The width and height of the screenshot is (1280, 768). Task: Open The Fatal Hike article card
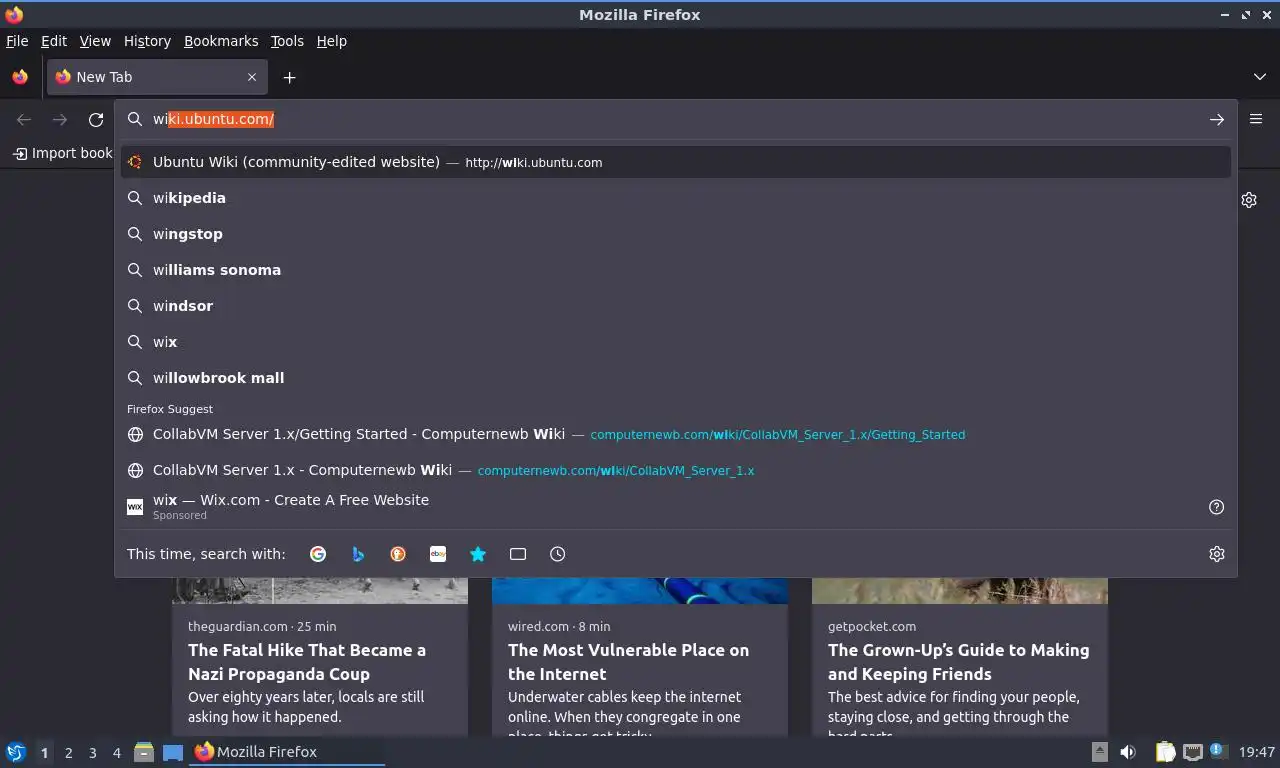pos(320,656)
